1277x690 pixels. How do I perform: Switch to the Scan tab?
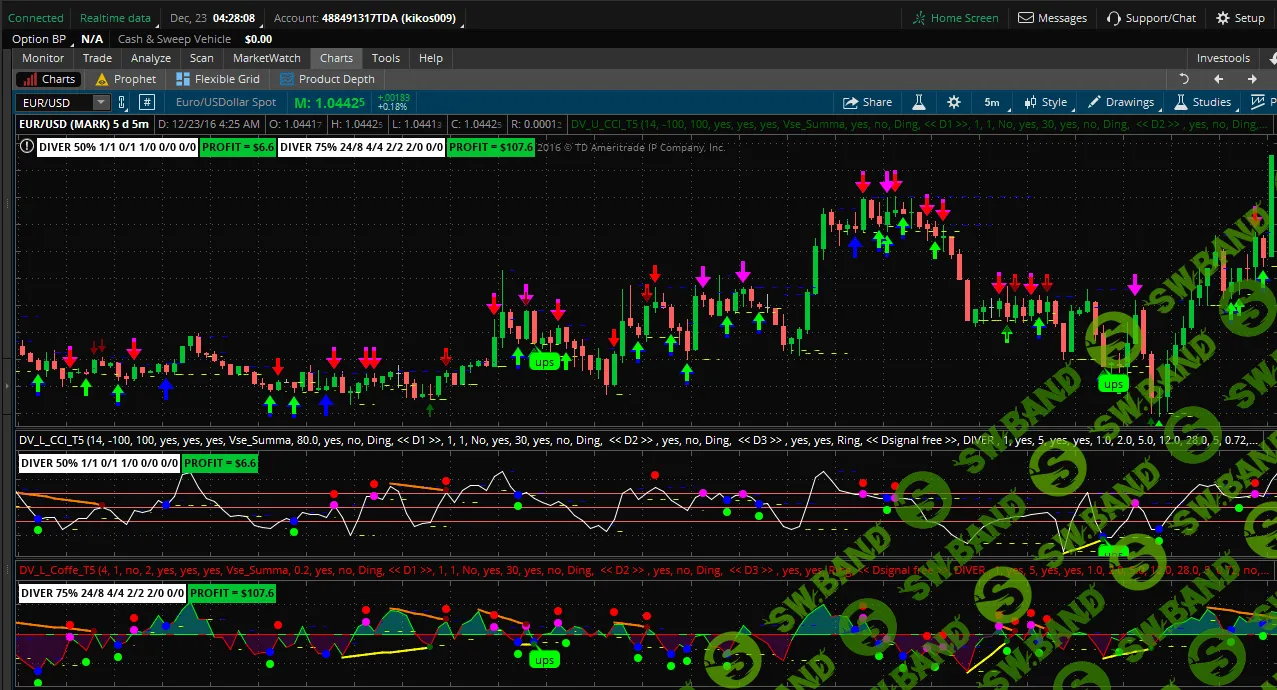tap(201, 58)
